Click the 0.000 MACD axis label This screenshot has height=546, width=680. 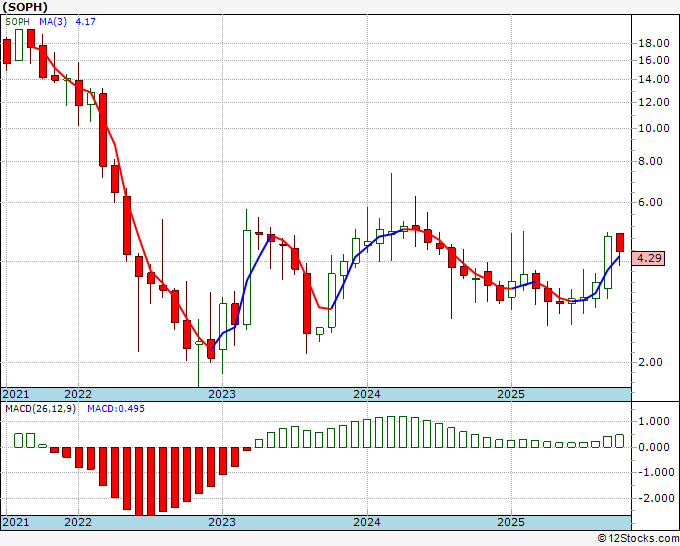pos(654,447)
